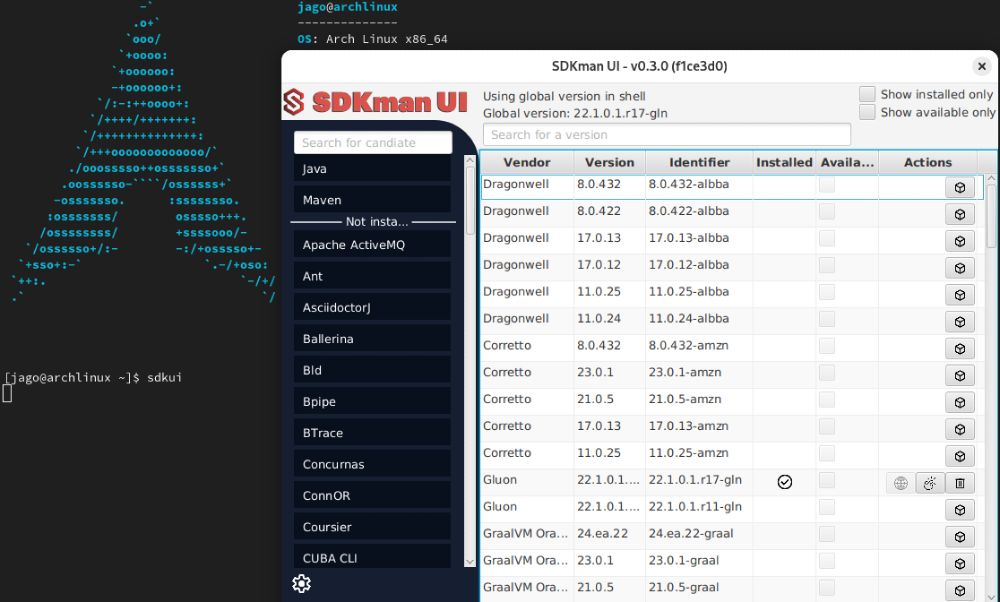1000x602 pixels.
Task: Toggle the Installed checkbox for Dragonwell 8.0.422
Action: (x=825, y=211)
